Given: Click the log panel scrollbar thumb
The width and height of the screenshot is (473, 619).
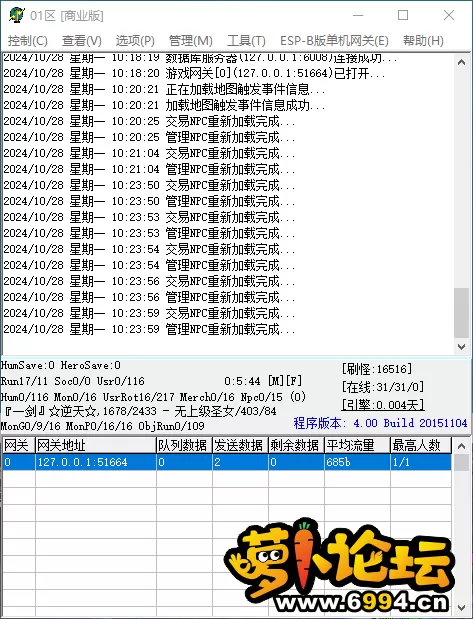Looking at the screenshot, I should [461, 313].
